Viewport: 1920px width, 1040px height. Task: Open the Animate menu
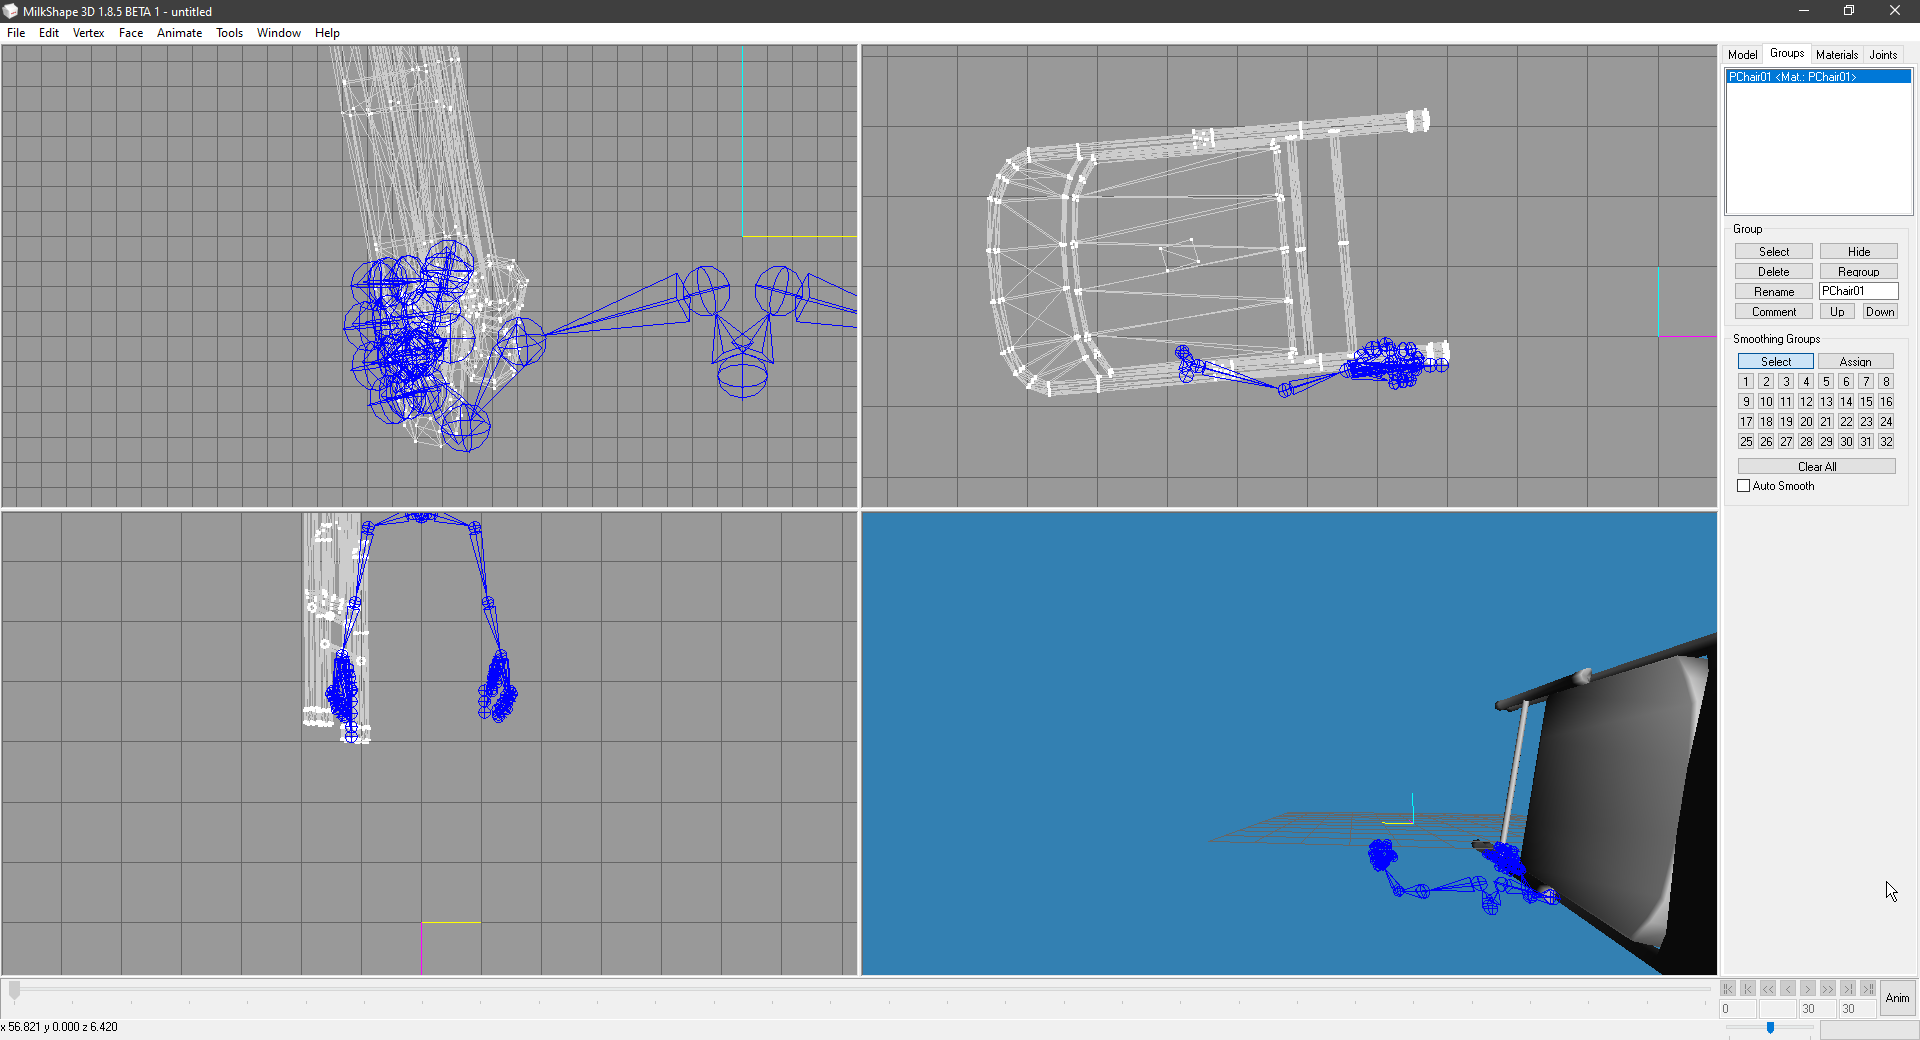click(180, 33)
